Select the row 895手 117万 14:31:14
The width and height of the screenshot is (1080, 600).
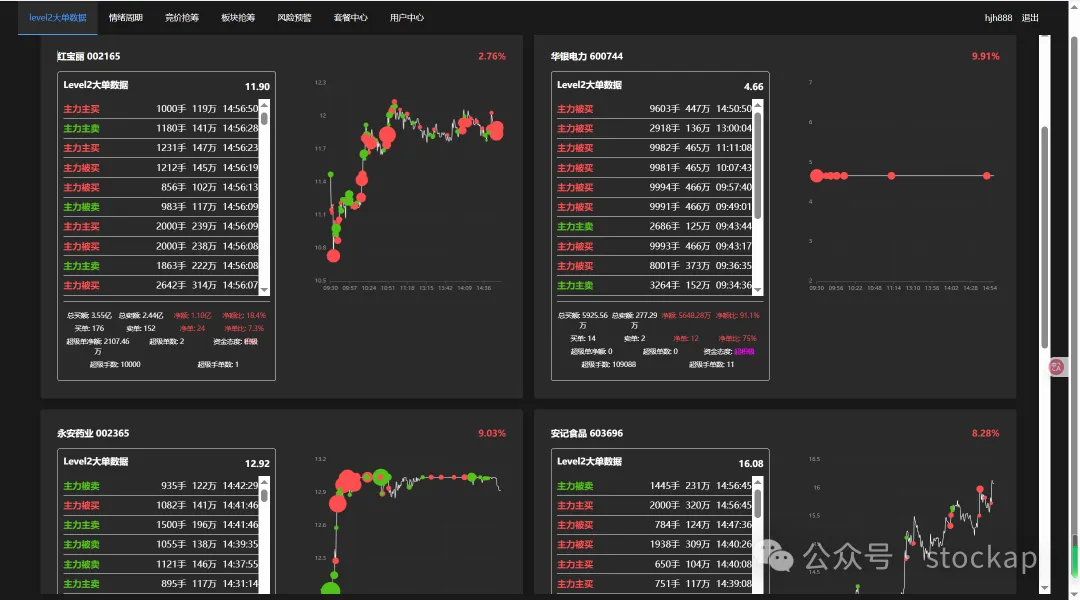[161, 584]
